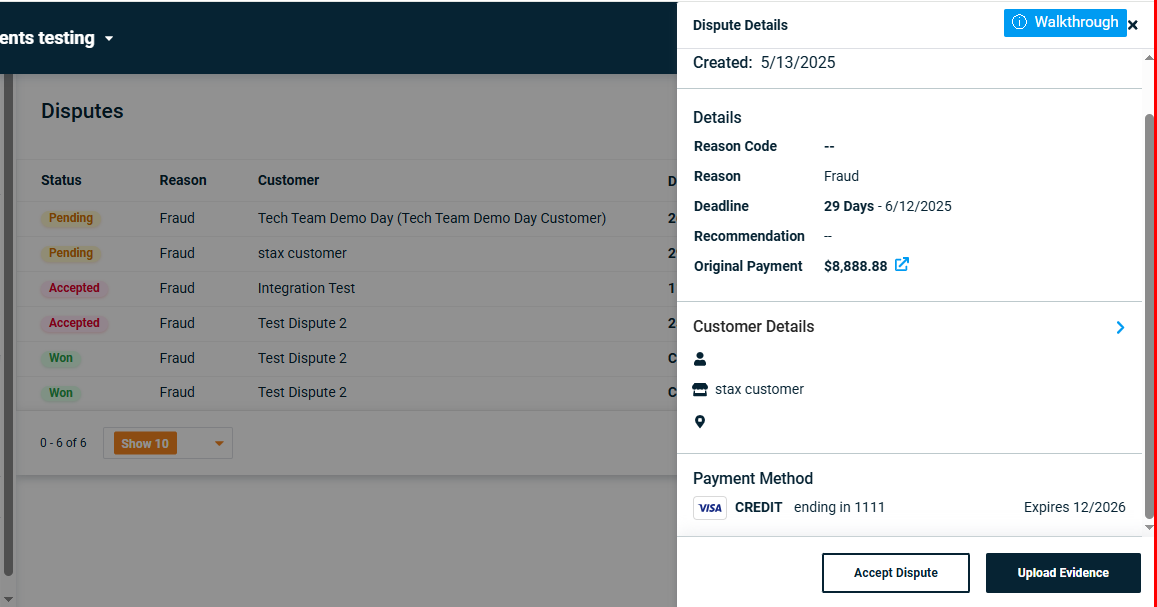1157x607 pixels.
Task: Click the Reason Code label
Action: 735,146
